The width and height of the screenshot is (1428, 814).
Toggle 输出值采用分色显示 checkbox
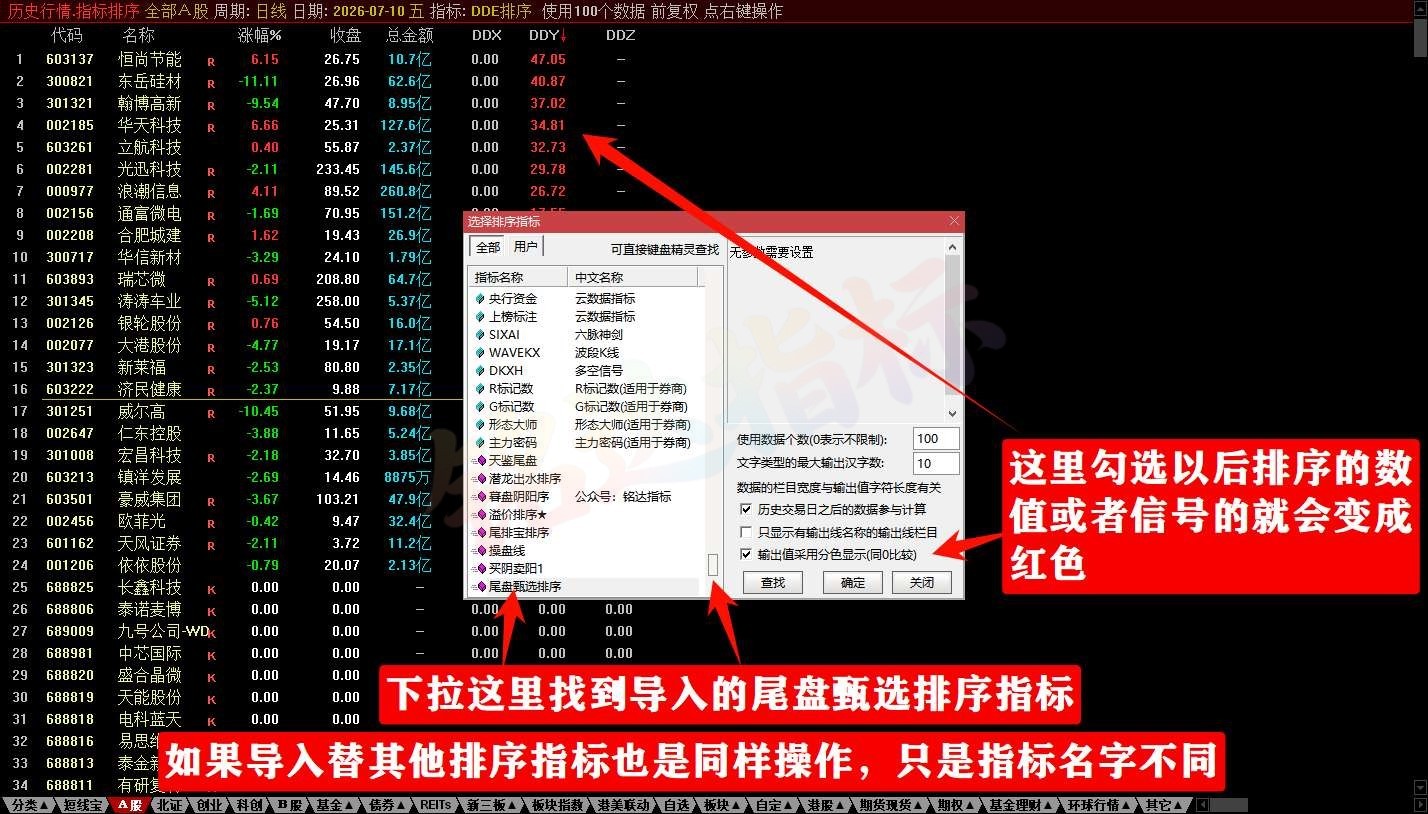tap(745, 554)
